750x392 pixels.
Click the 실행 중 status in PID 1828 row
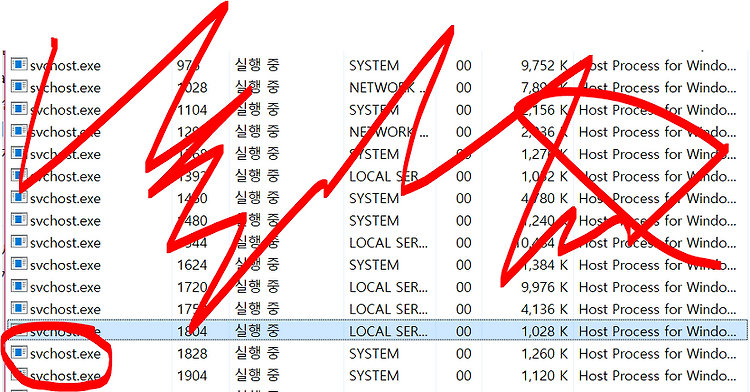[257, 353]
